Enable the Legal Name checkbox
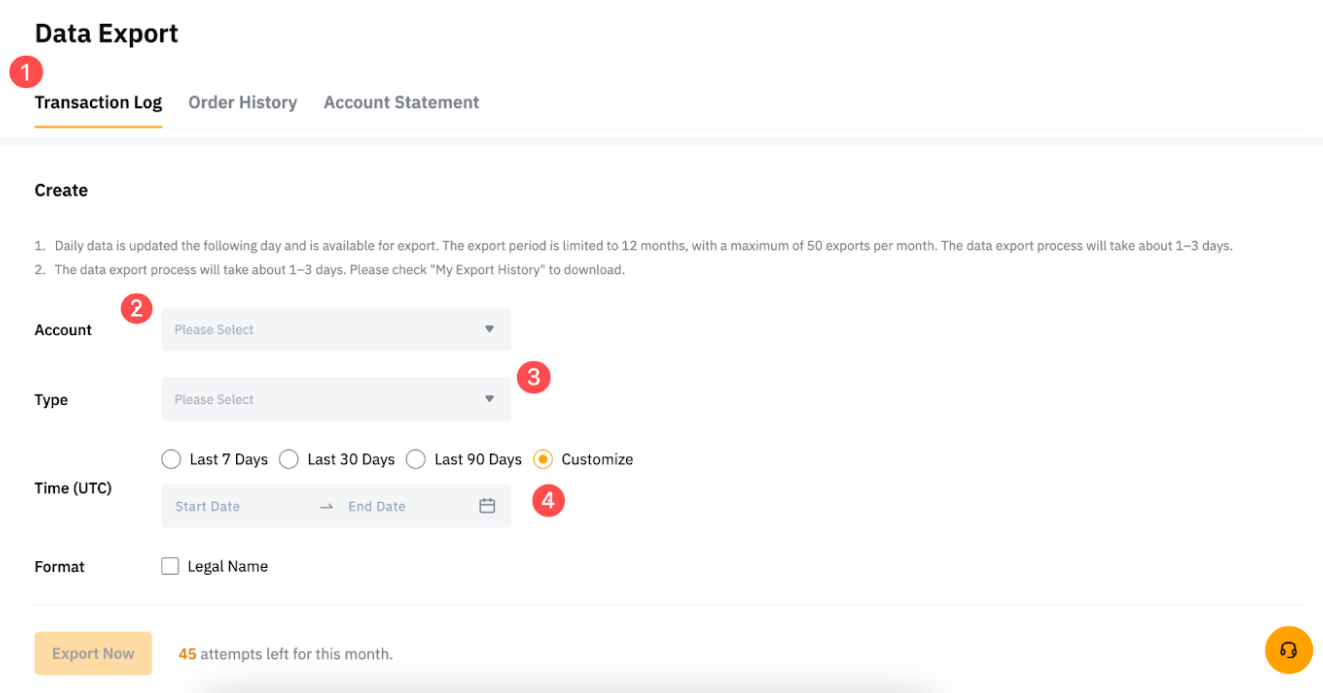 [x=170, y=566]
